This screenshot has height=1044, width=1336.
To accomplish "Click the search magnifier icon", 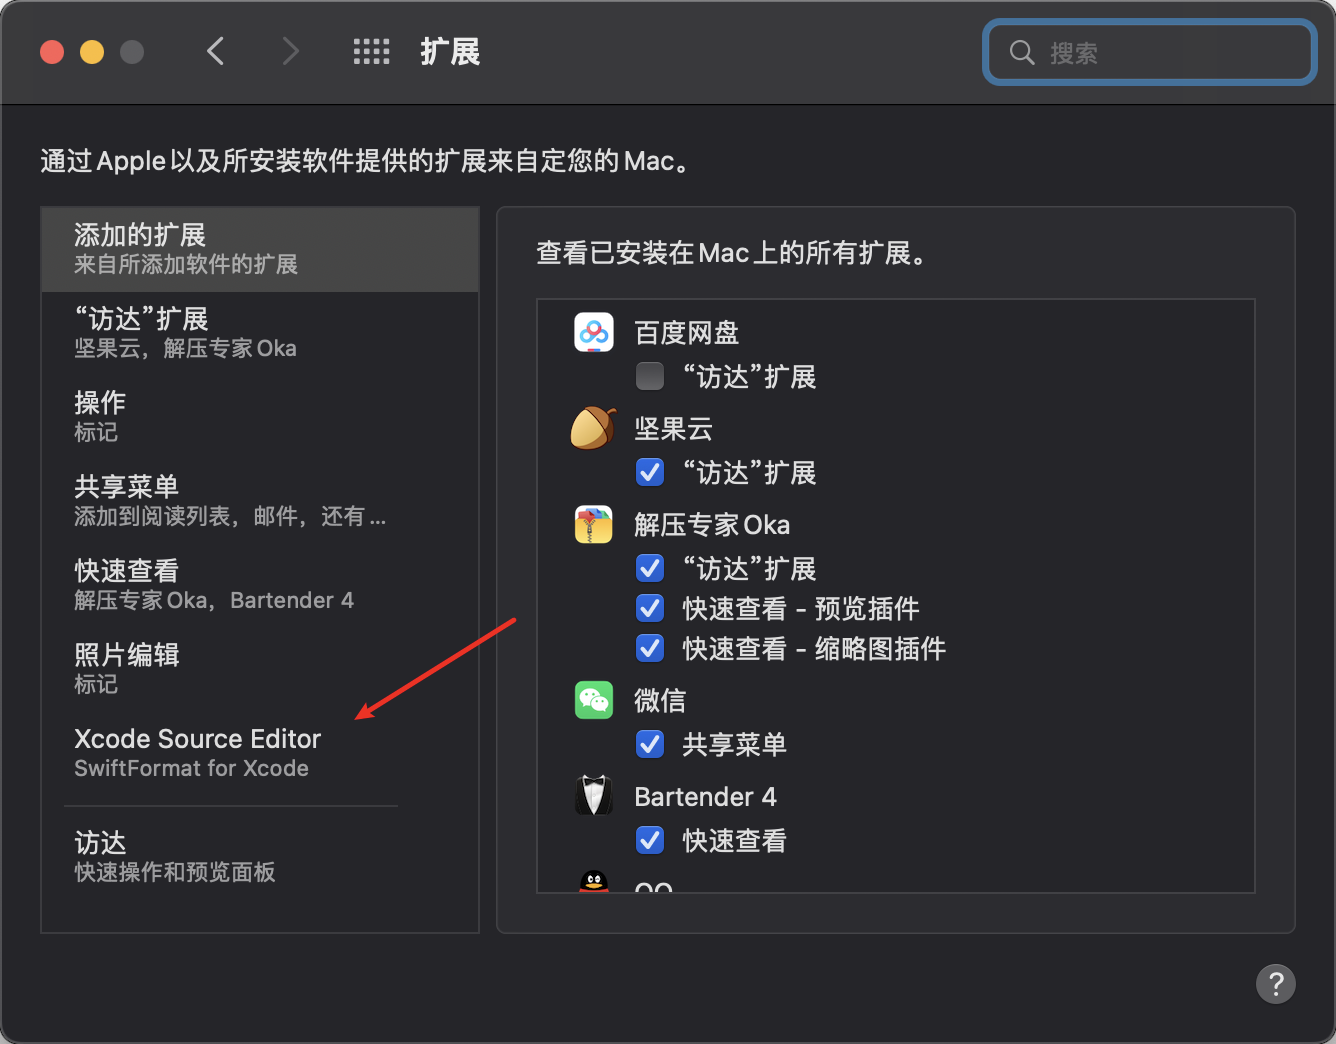I will (x=1022, y=52).
